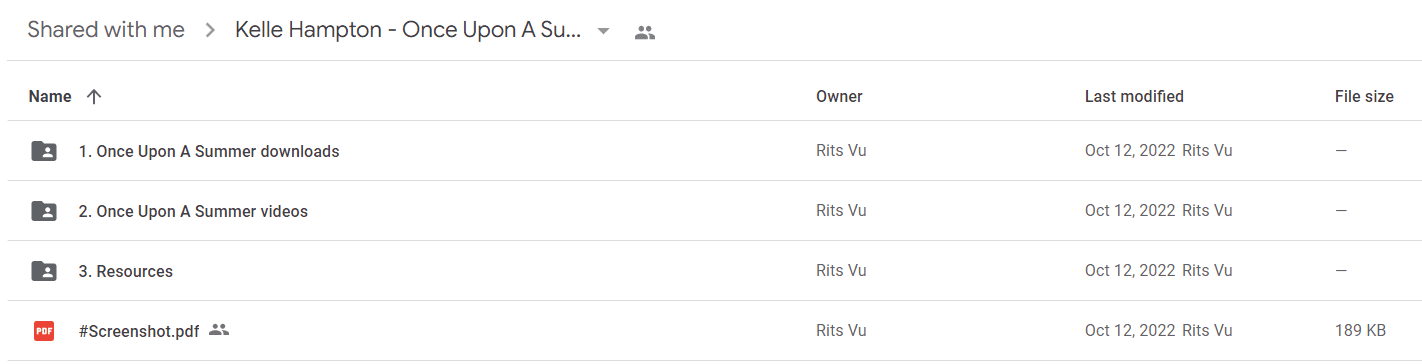Click the shared folder icon for Once Upon A Summer videos
Screen dimensions: 1422x364
pyautogui.click(x=44, y=212)
